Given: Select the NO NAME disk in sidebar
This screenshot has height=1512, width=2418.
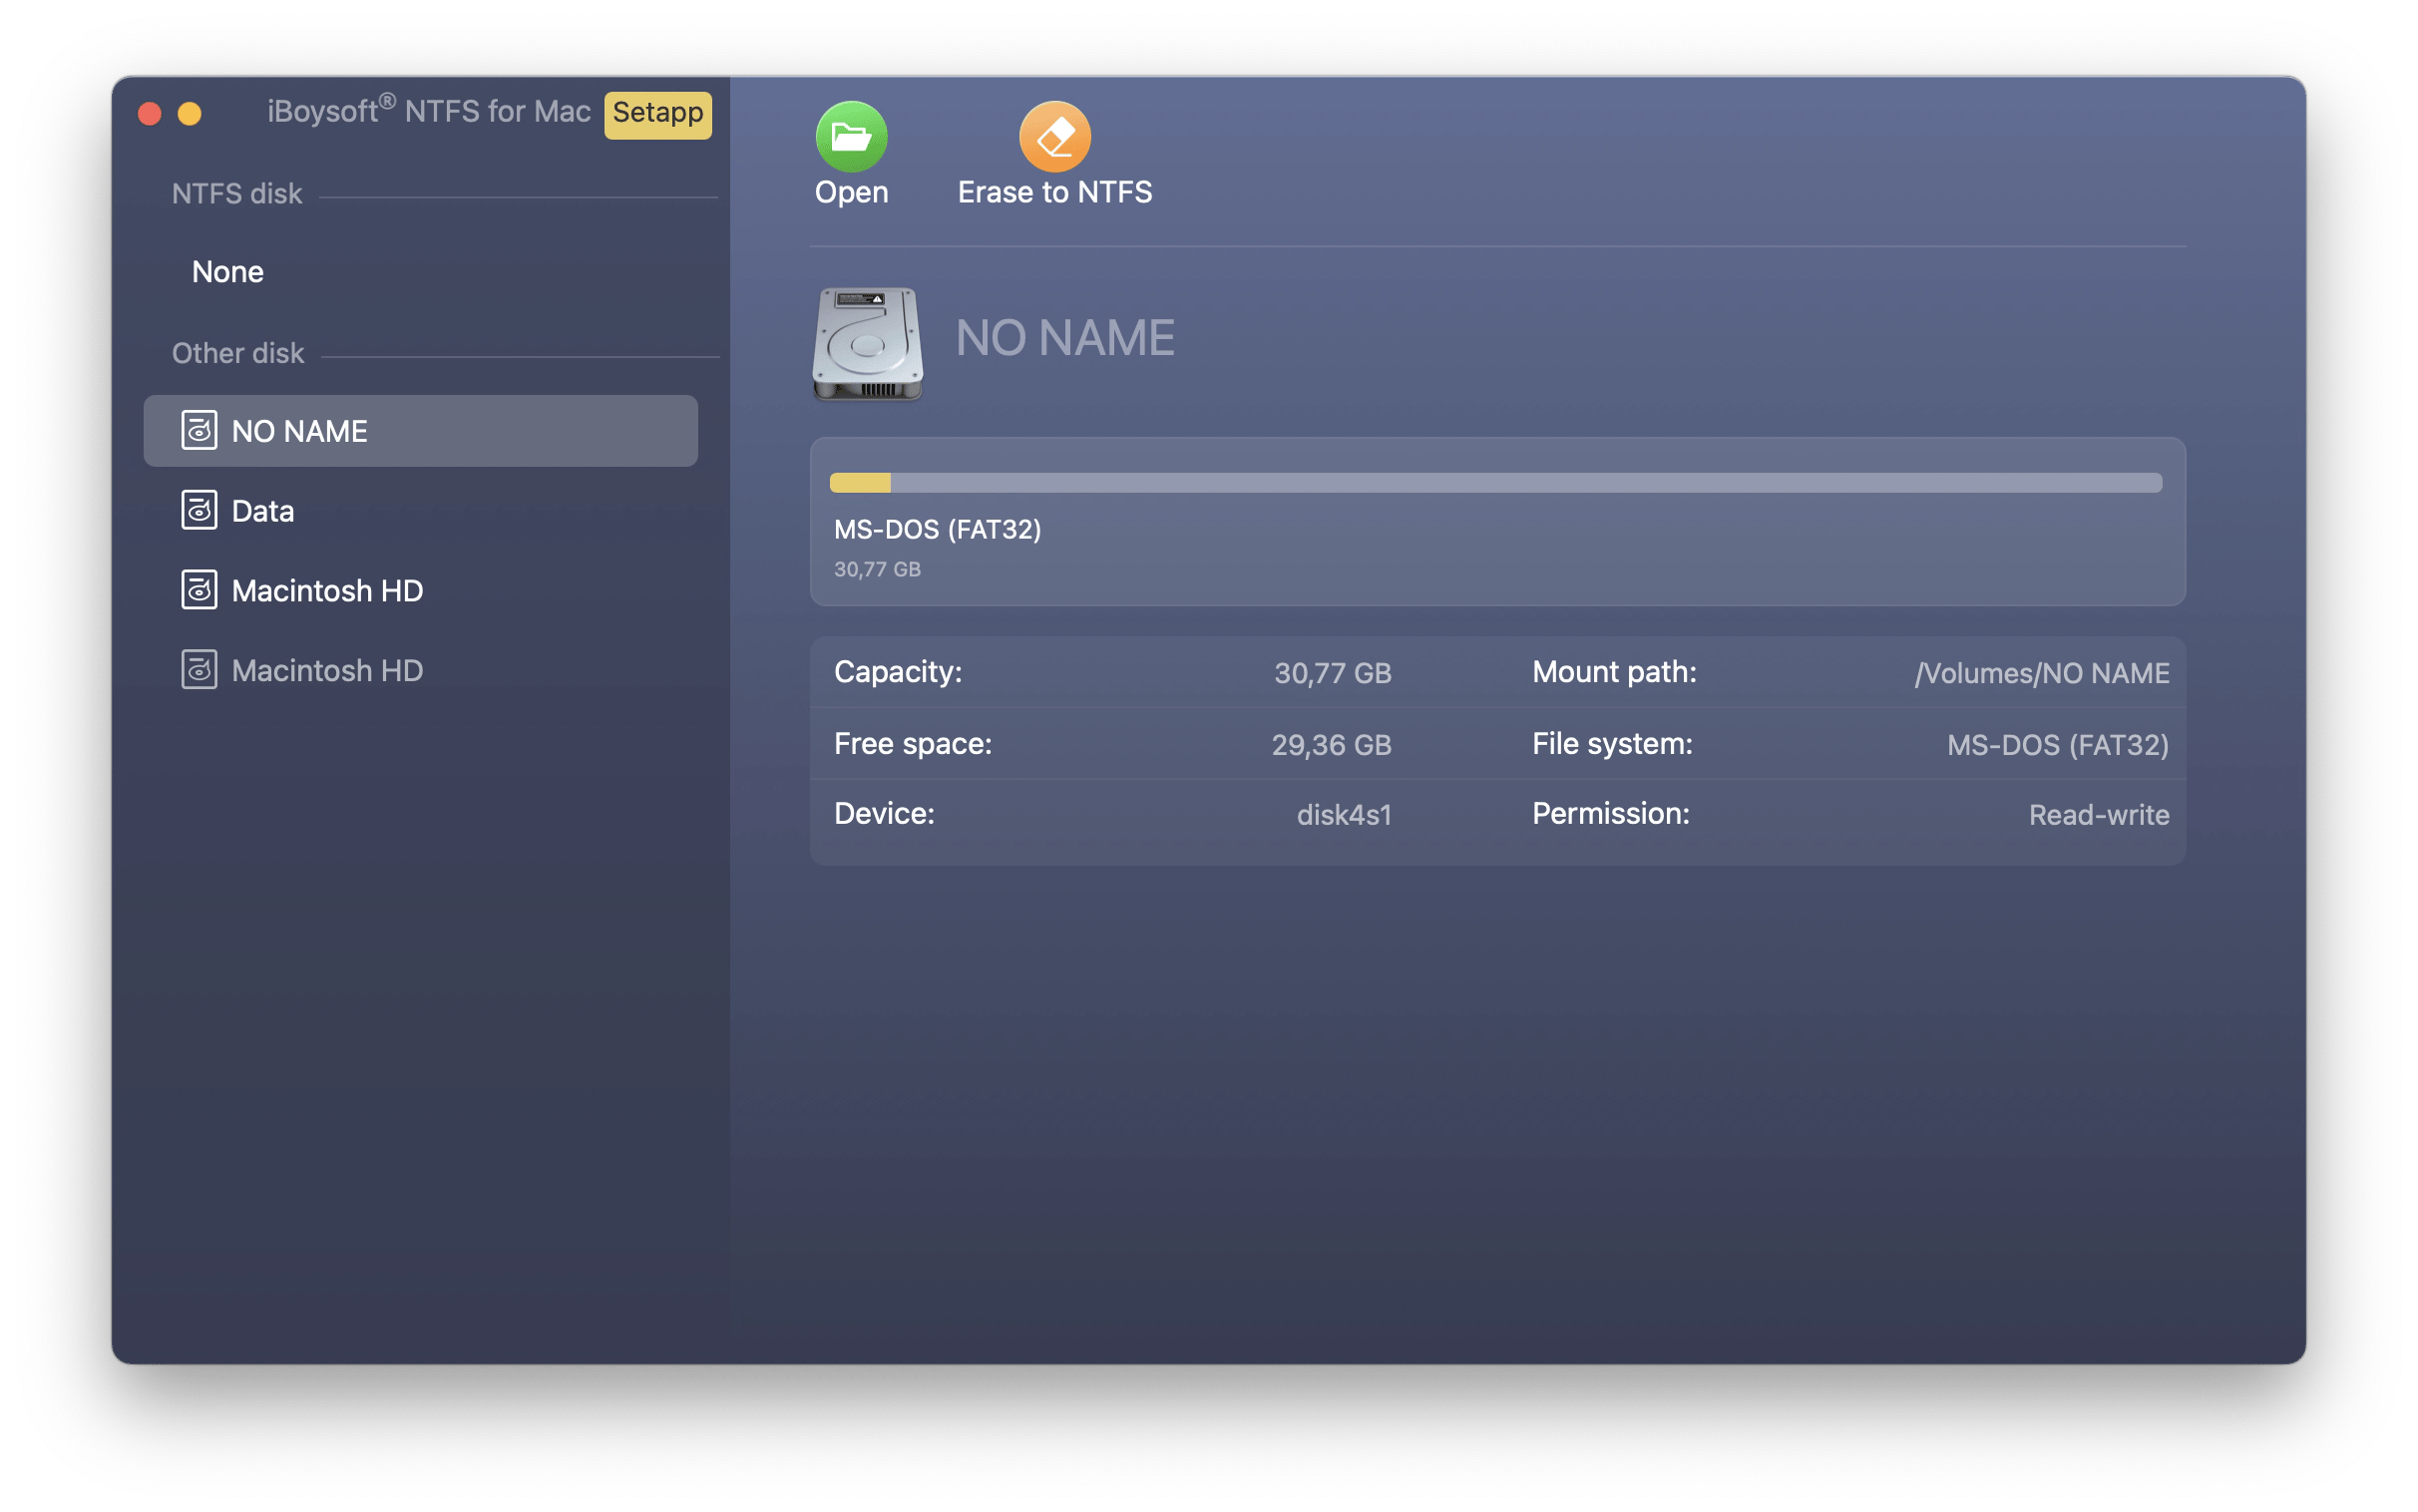Looking at the screenshot, I should tap(421, 430).
